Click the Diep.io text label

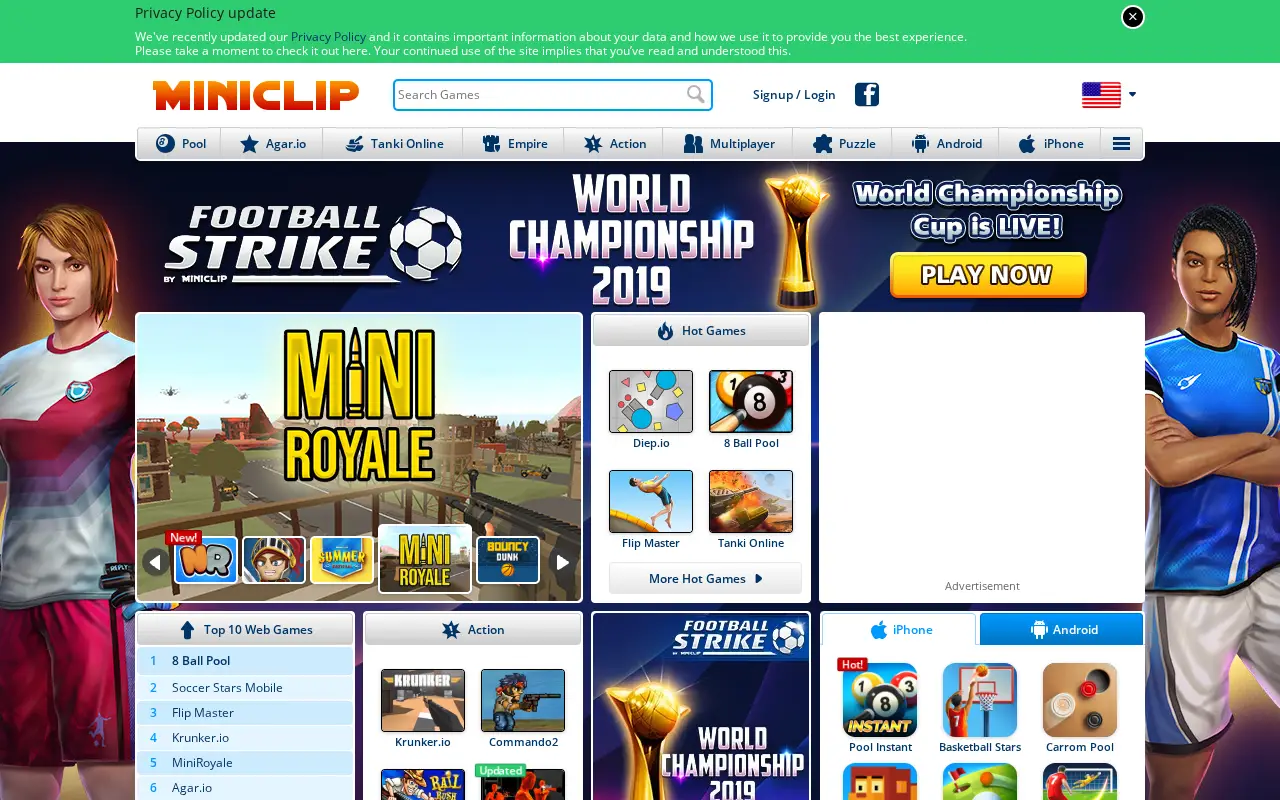point(651,443)
